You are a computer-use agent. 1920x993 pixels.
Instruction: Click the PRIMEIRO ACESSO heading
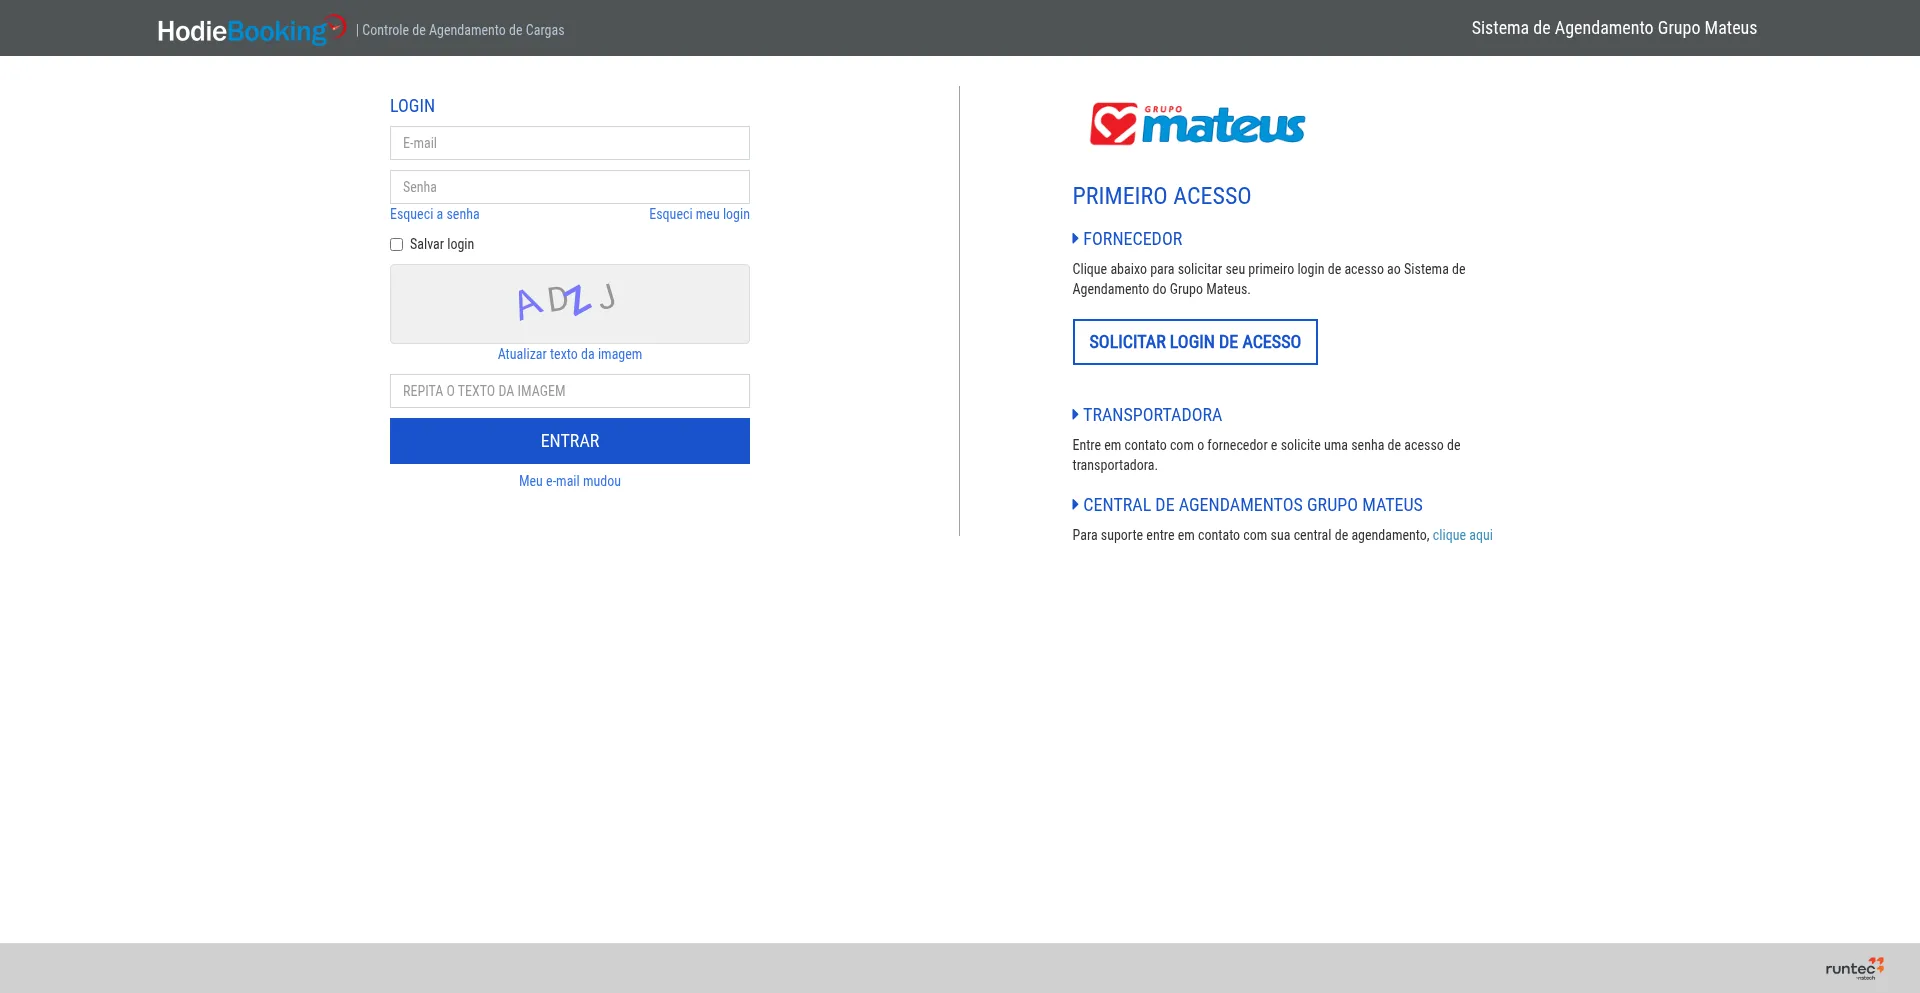click(1162, 196)
